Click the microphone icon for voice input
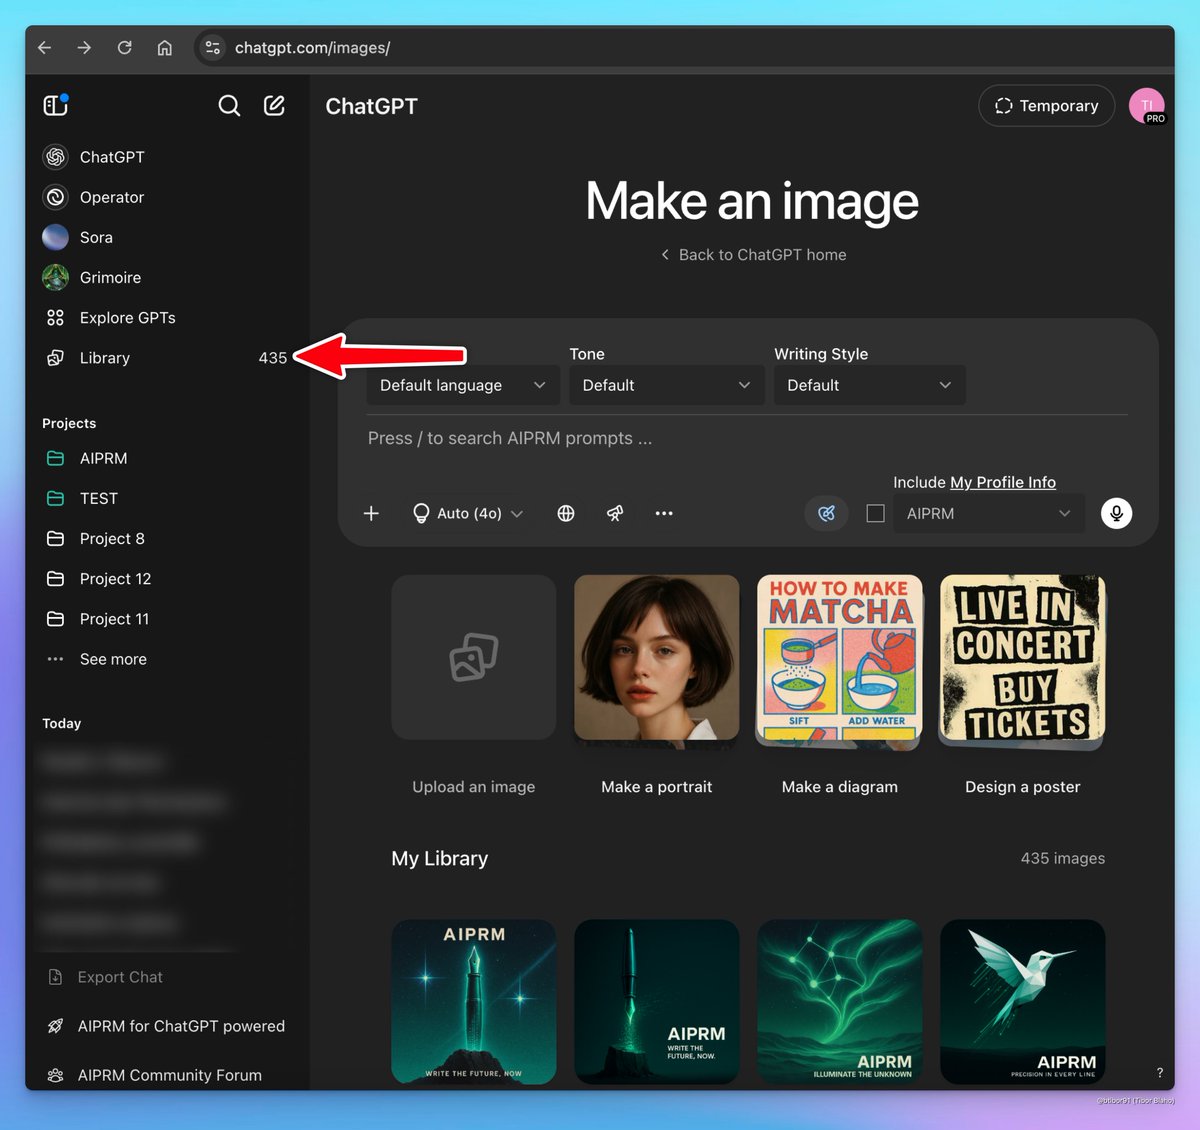The height and width of the screenshot is (1130, 1200). (1116, 513)
